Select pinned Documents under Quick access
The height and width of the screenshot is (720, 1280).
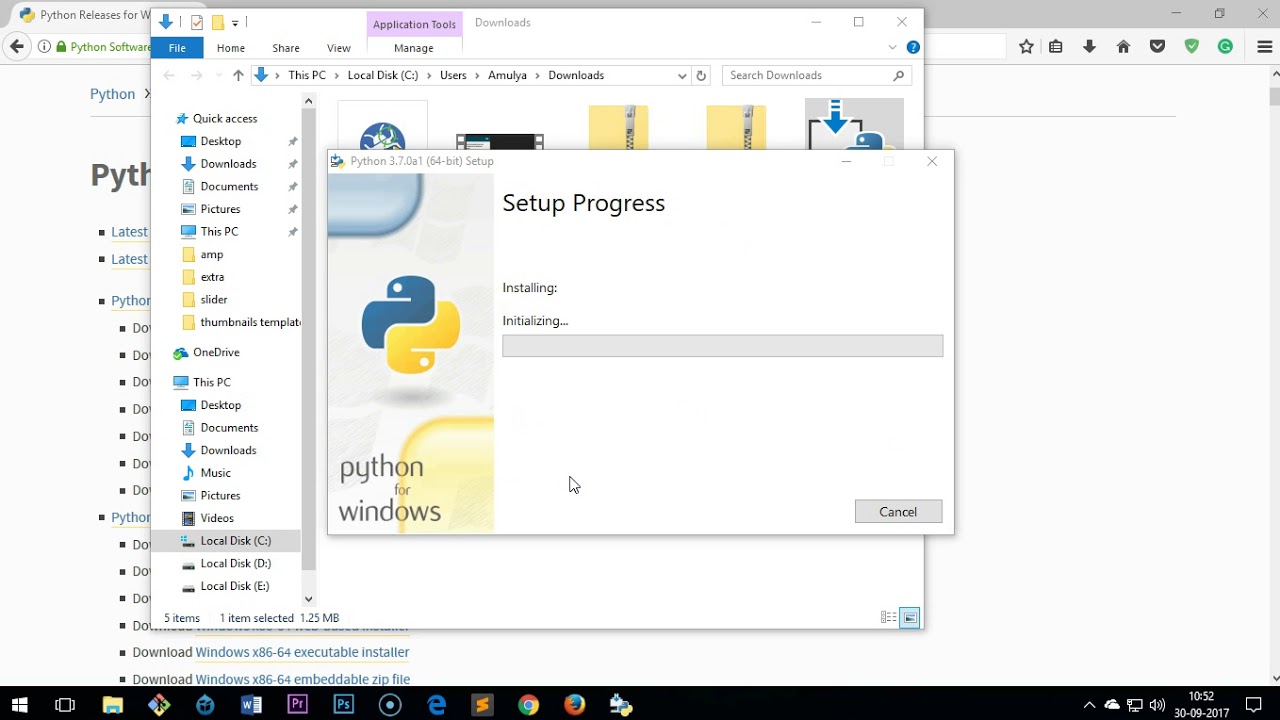point(229,186)
